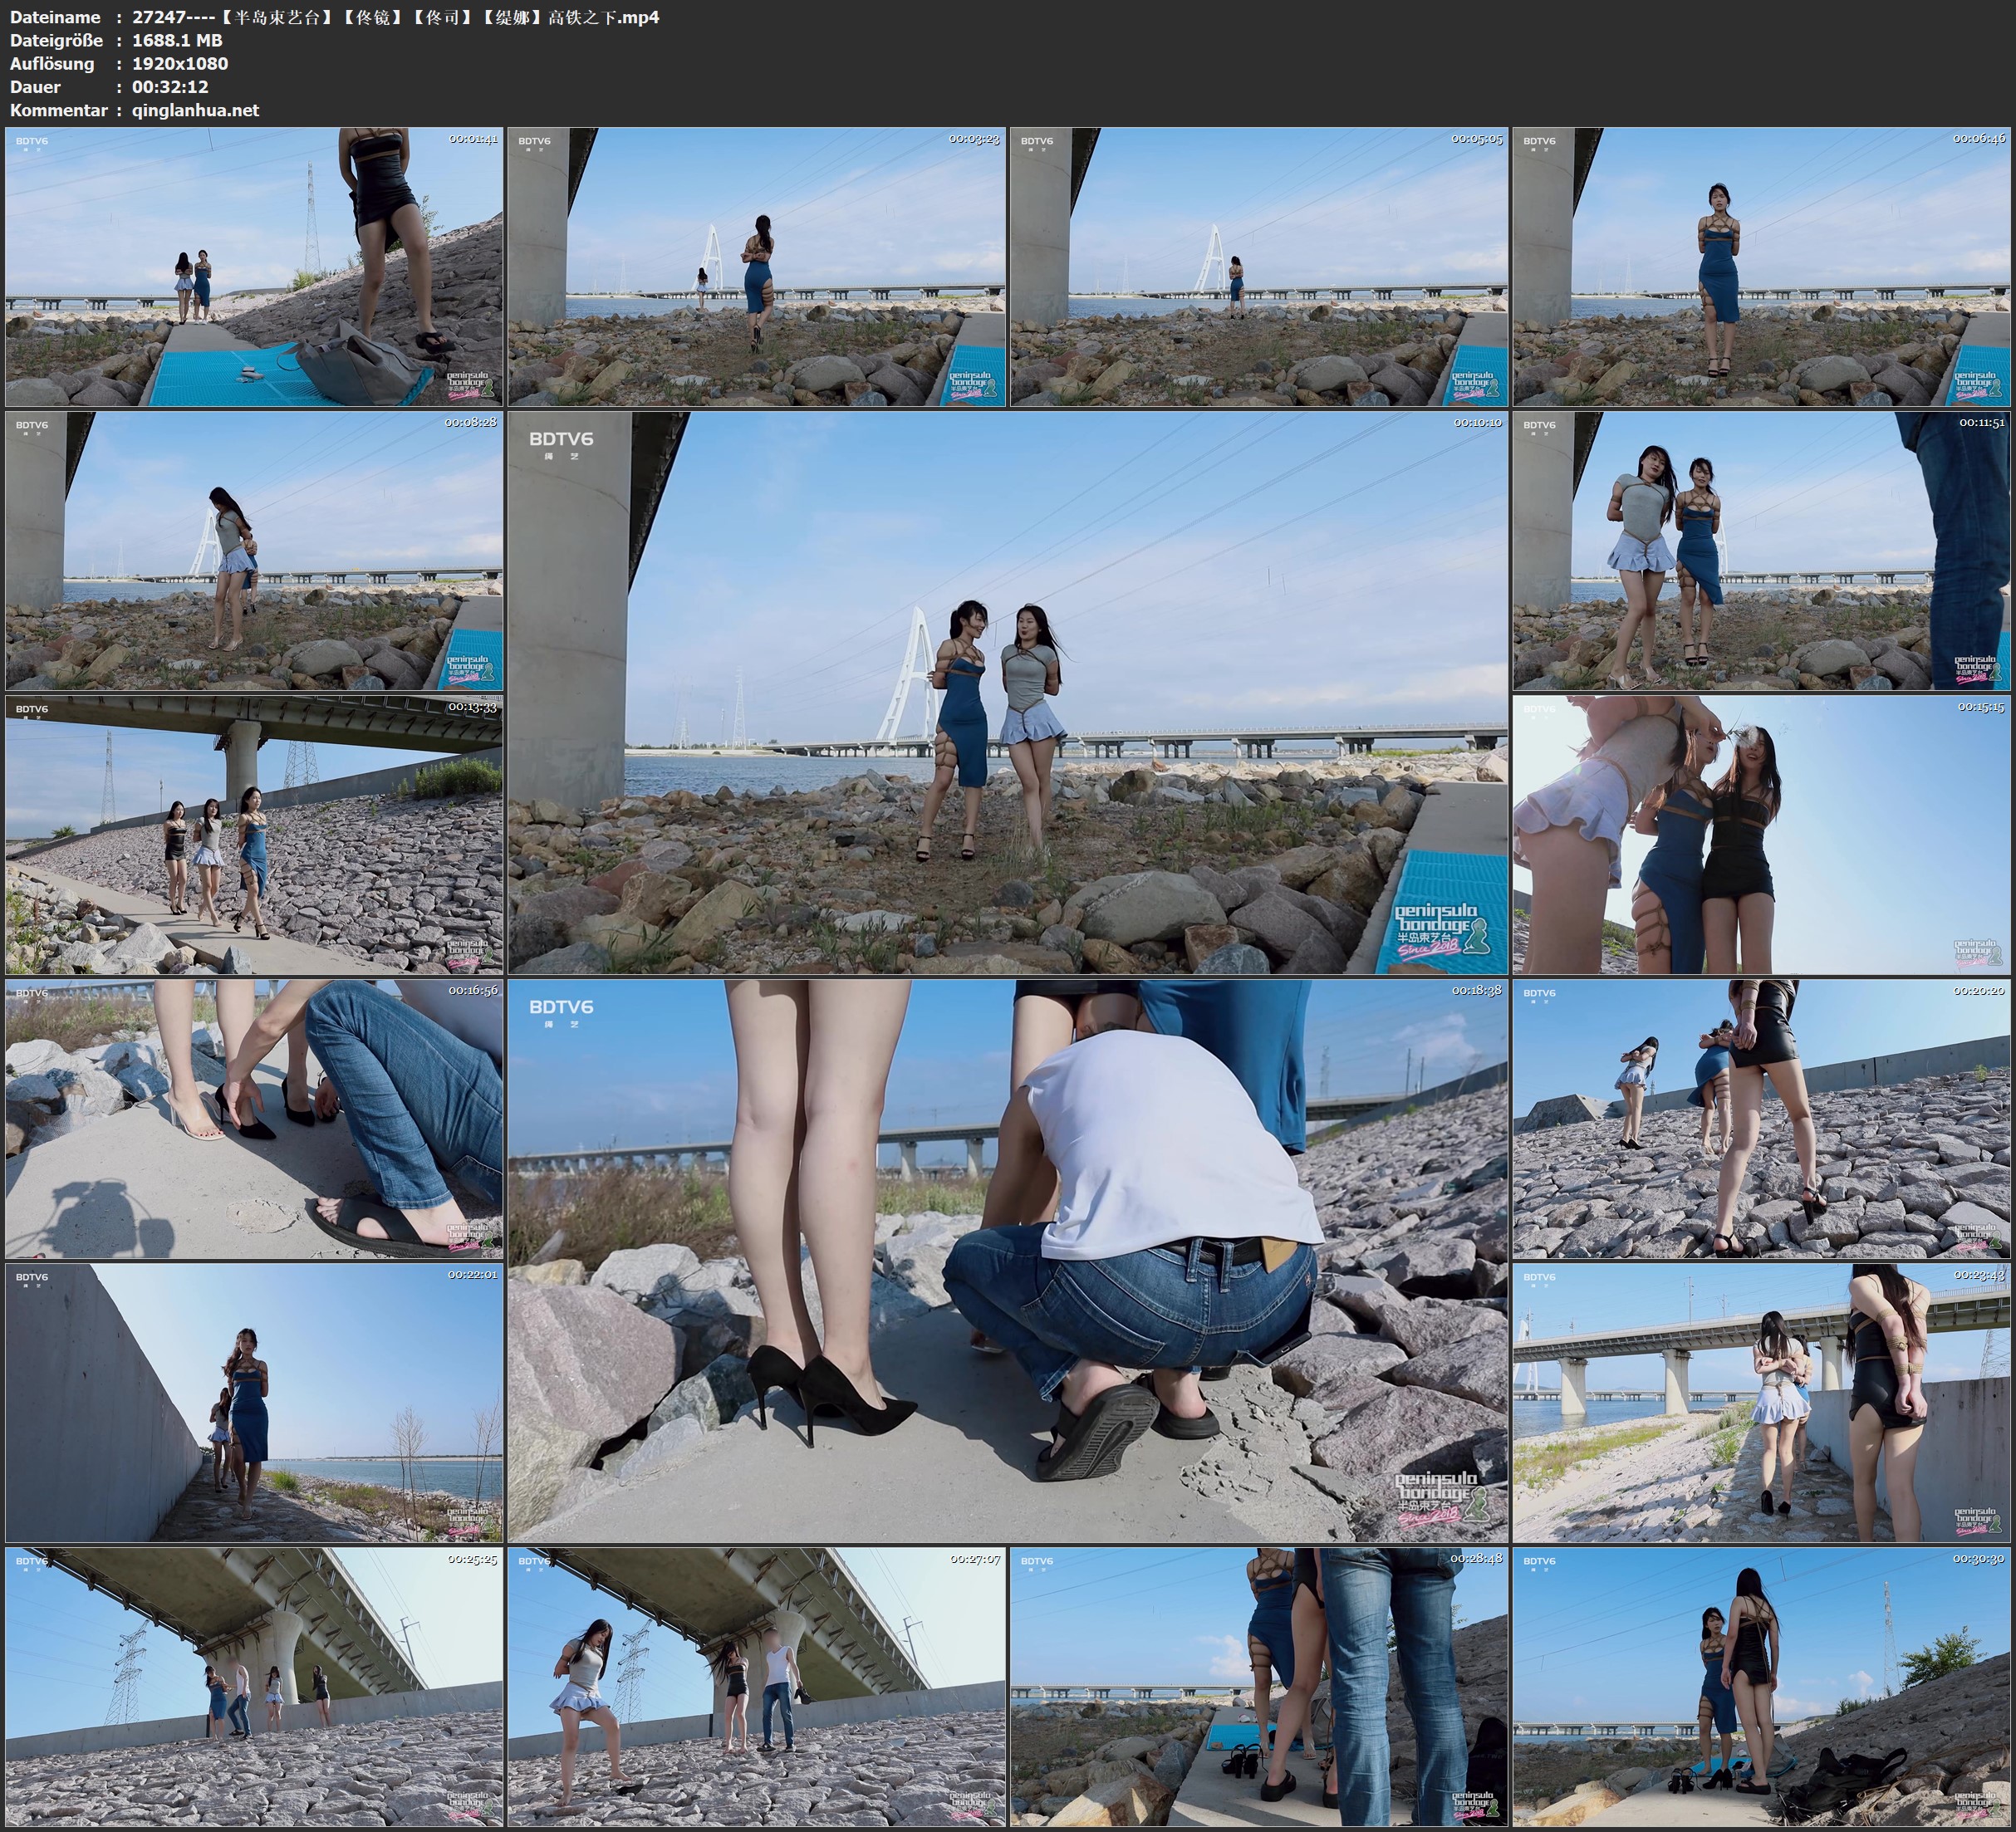Select the thumbnail stamped 00:25:25
Screen dimensions: 2016x1832
(254, 1686)
